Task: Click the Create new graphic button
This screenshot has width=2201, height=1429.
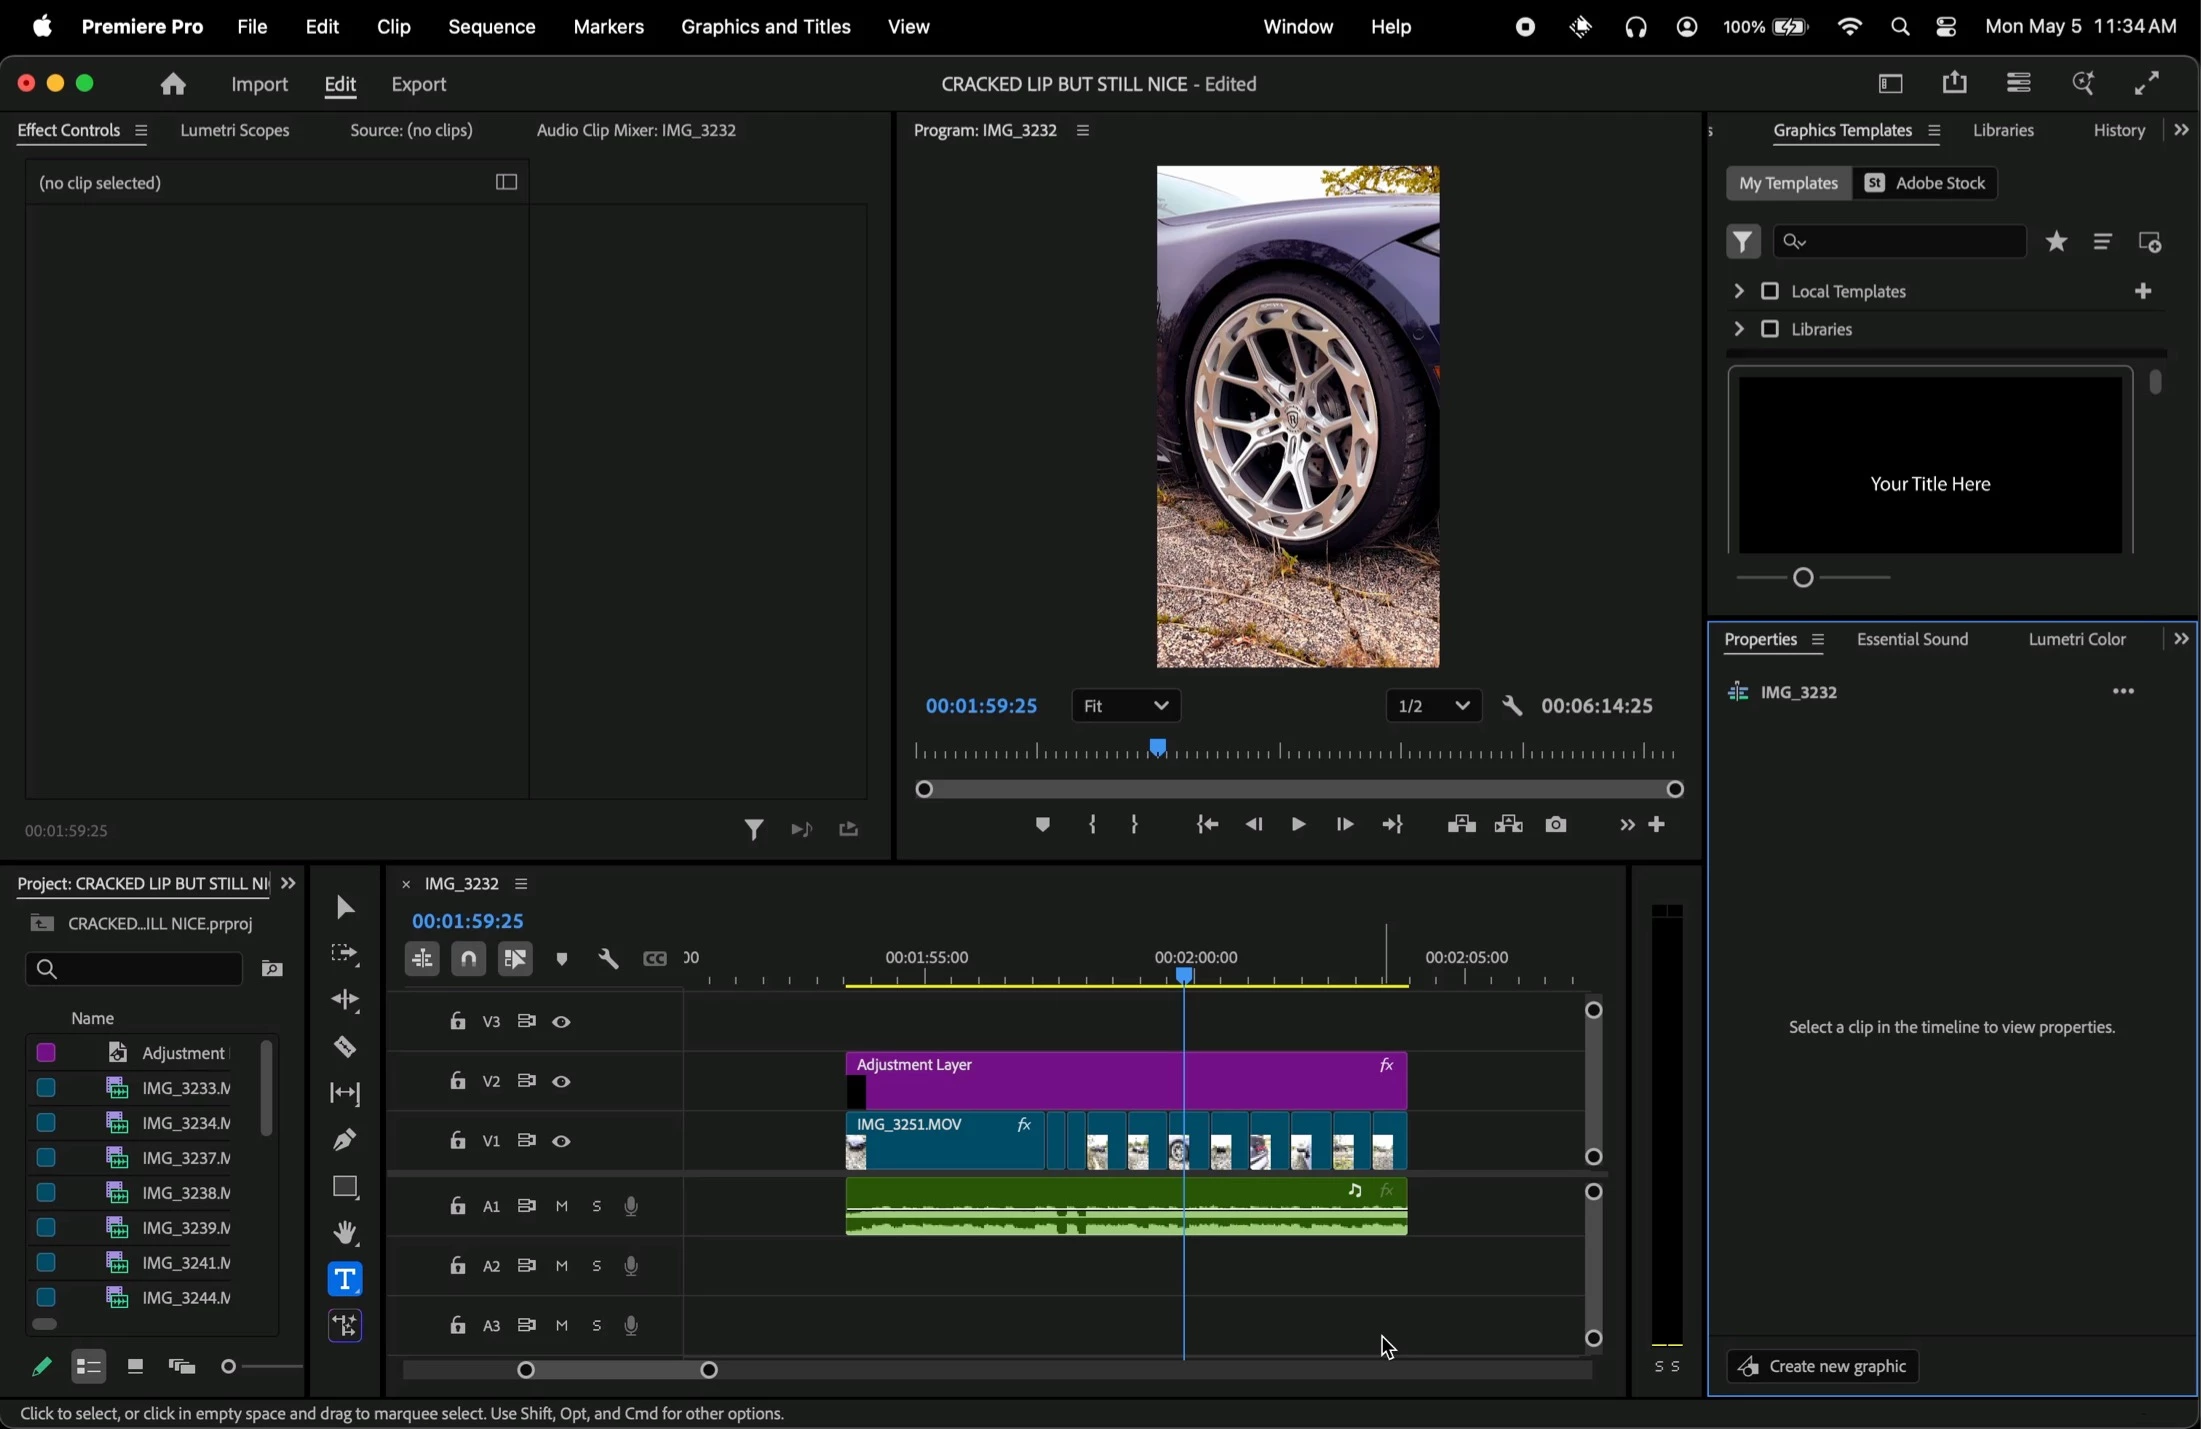Action: tap(1823, 1367)
